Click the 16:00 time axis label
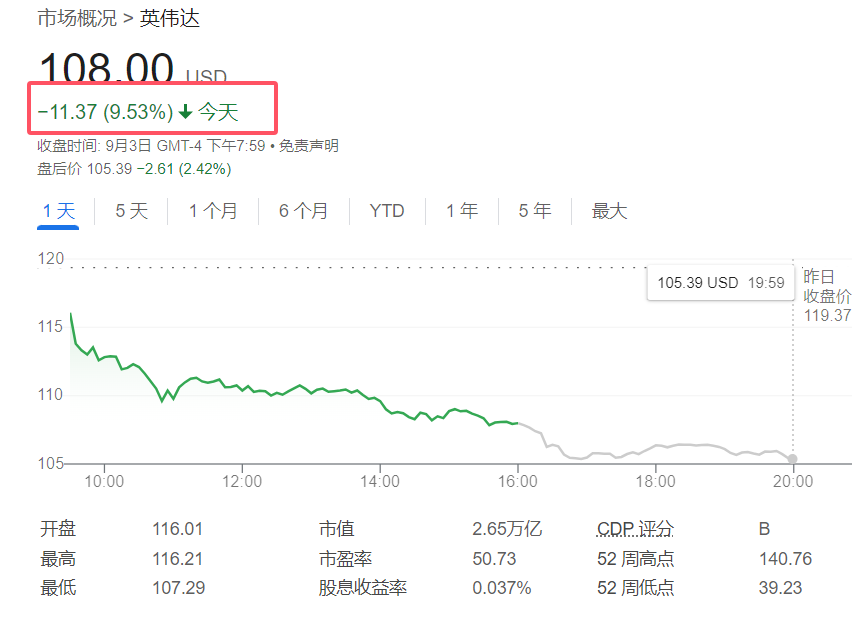 [517, 481]
